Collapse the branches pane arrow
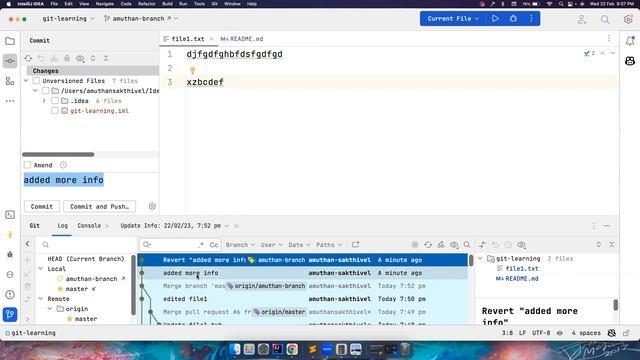The image size is (640, 360). pyautogui.click(x=27, y=244)
